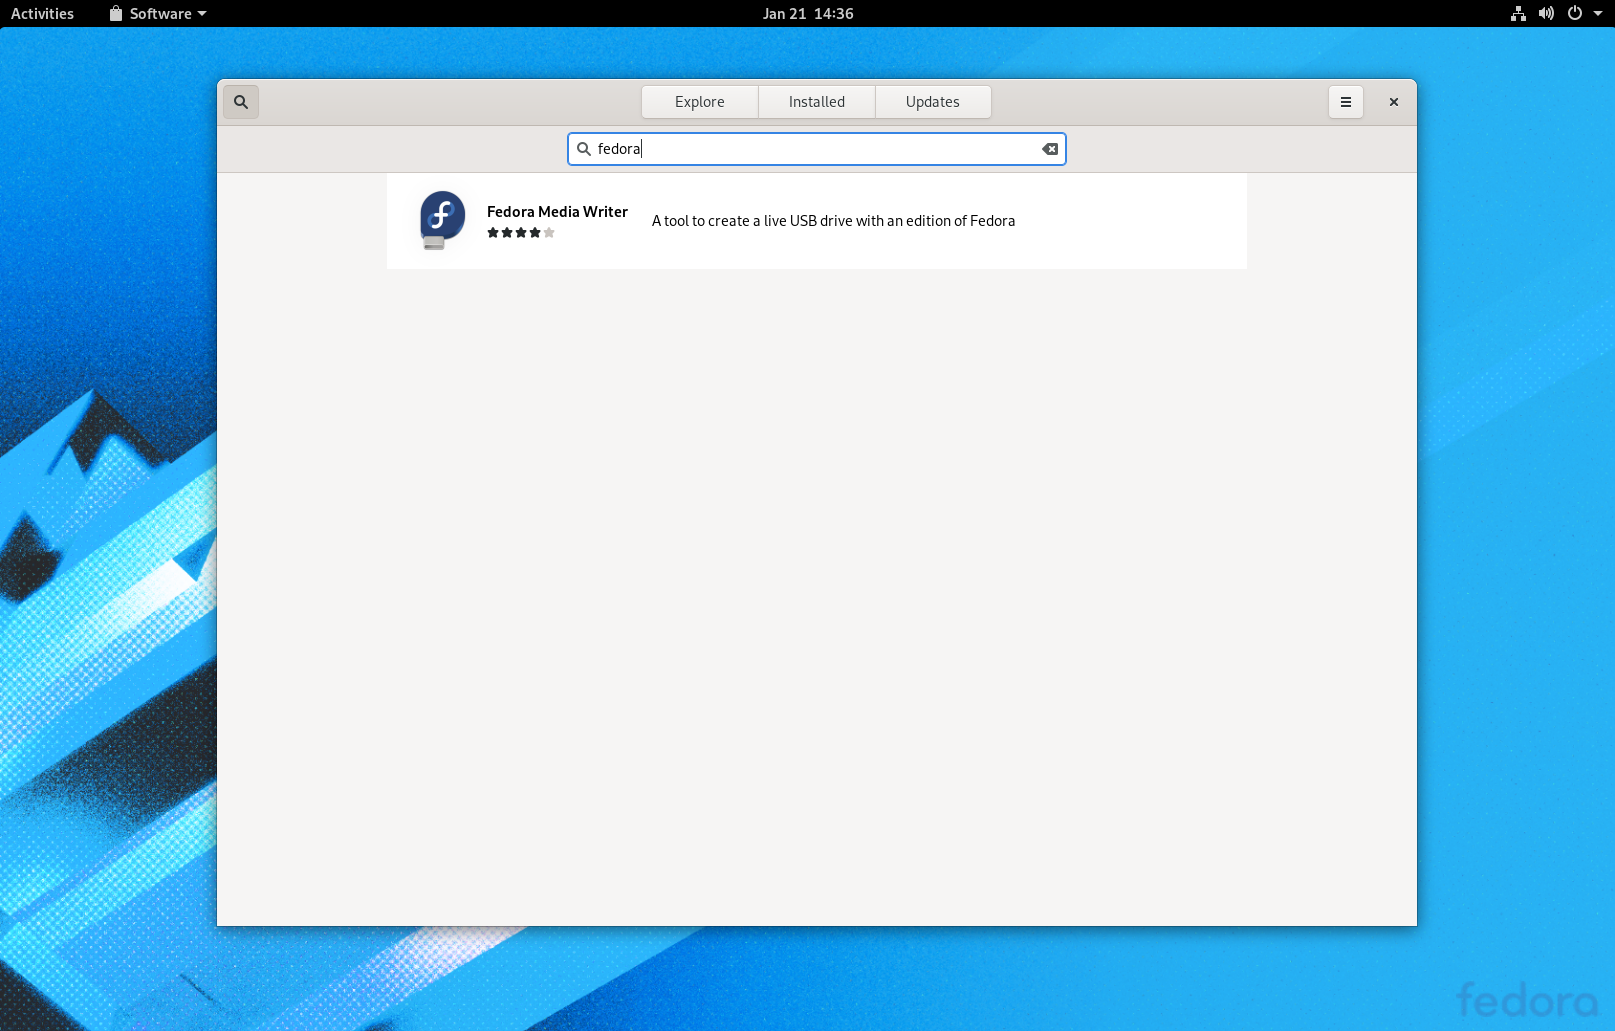
Task: Open the volume icon in top bar
Action: click(x=1546, y=14)
